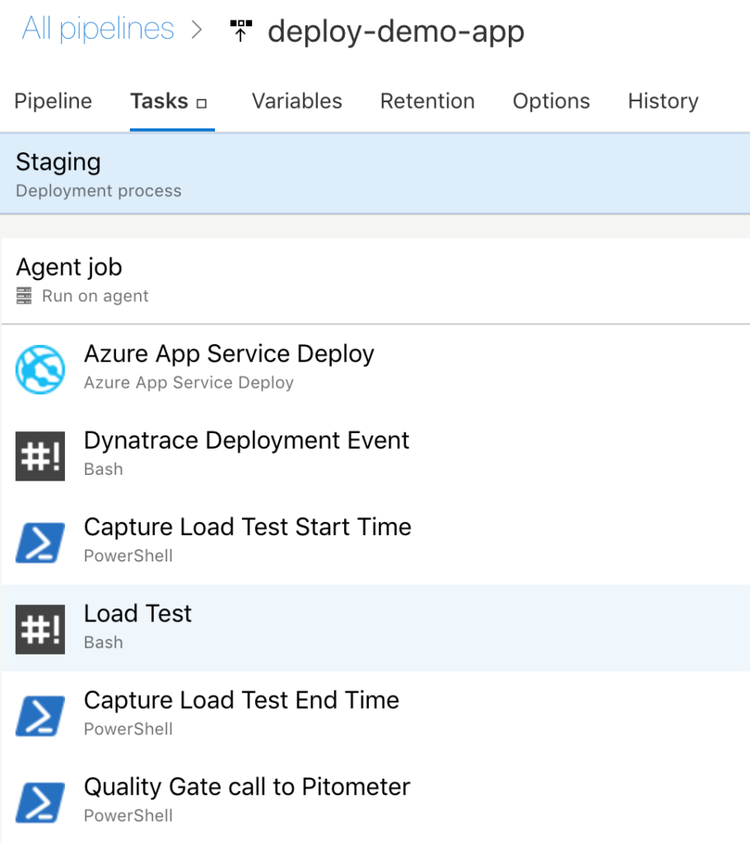The image size is (750, 843).
Task: Select the Agent job row
Action: 68,267
